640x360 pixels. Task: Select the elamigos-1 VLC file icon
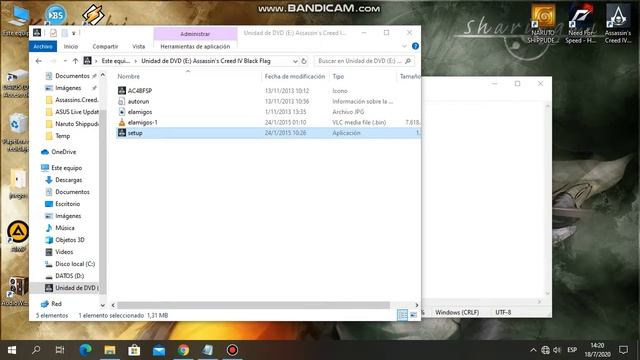coord(122,122)
